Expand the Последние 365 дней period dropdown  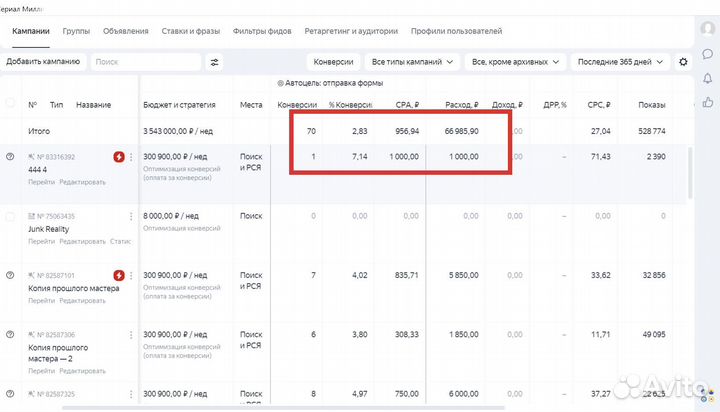tap(620, 62)
